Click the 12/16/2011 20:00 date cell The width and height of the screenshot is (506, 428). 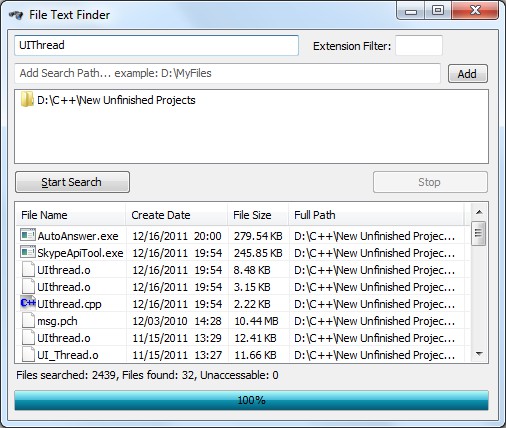[x=177, y=236]
